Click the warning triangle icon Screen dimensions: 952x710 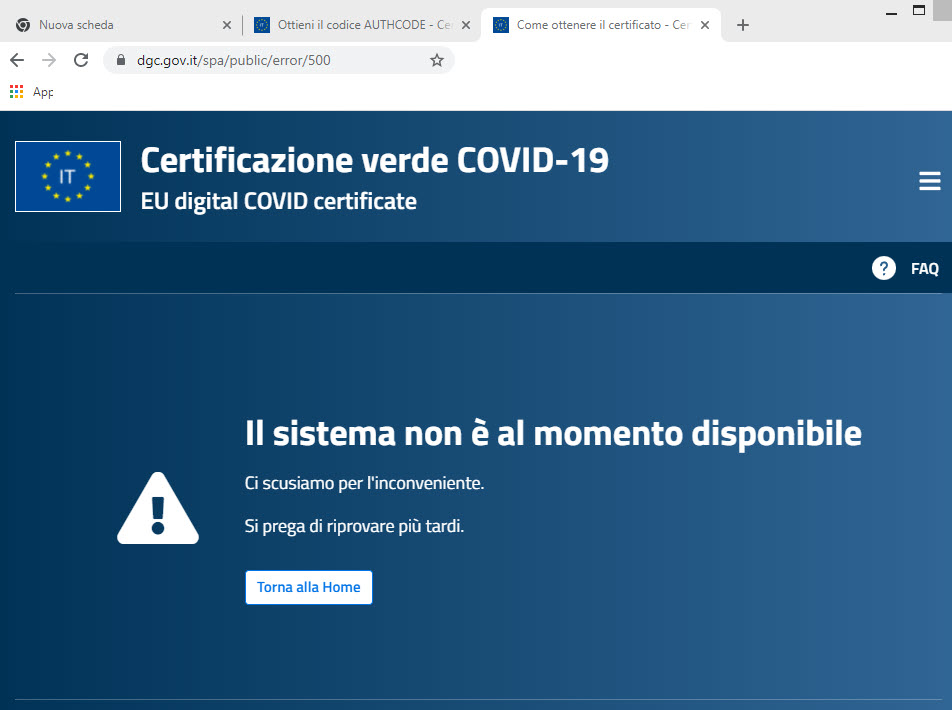click(158, 508)
